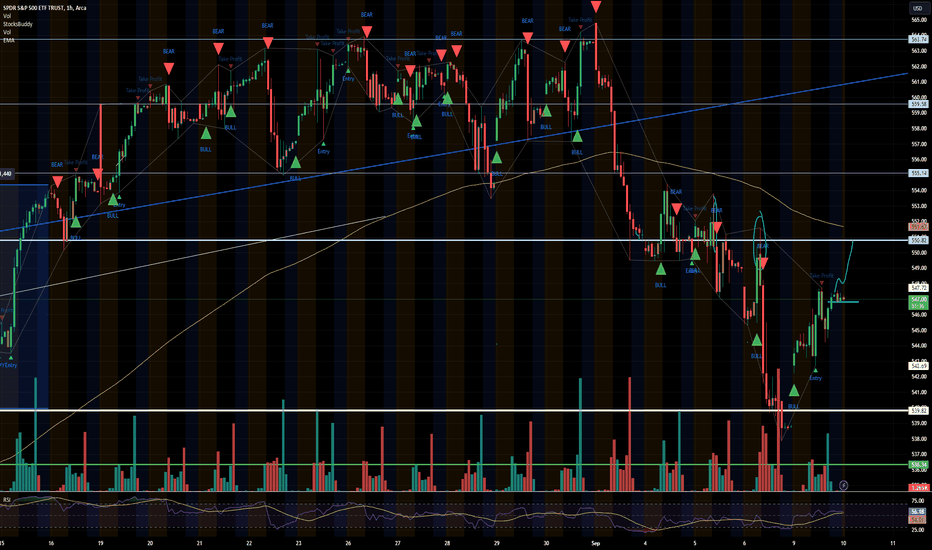Image resolution: width=932 pixels, height=550 pixels.
Task: Click the 25.00 RSI scale value
Action: [918, 530]
